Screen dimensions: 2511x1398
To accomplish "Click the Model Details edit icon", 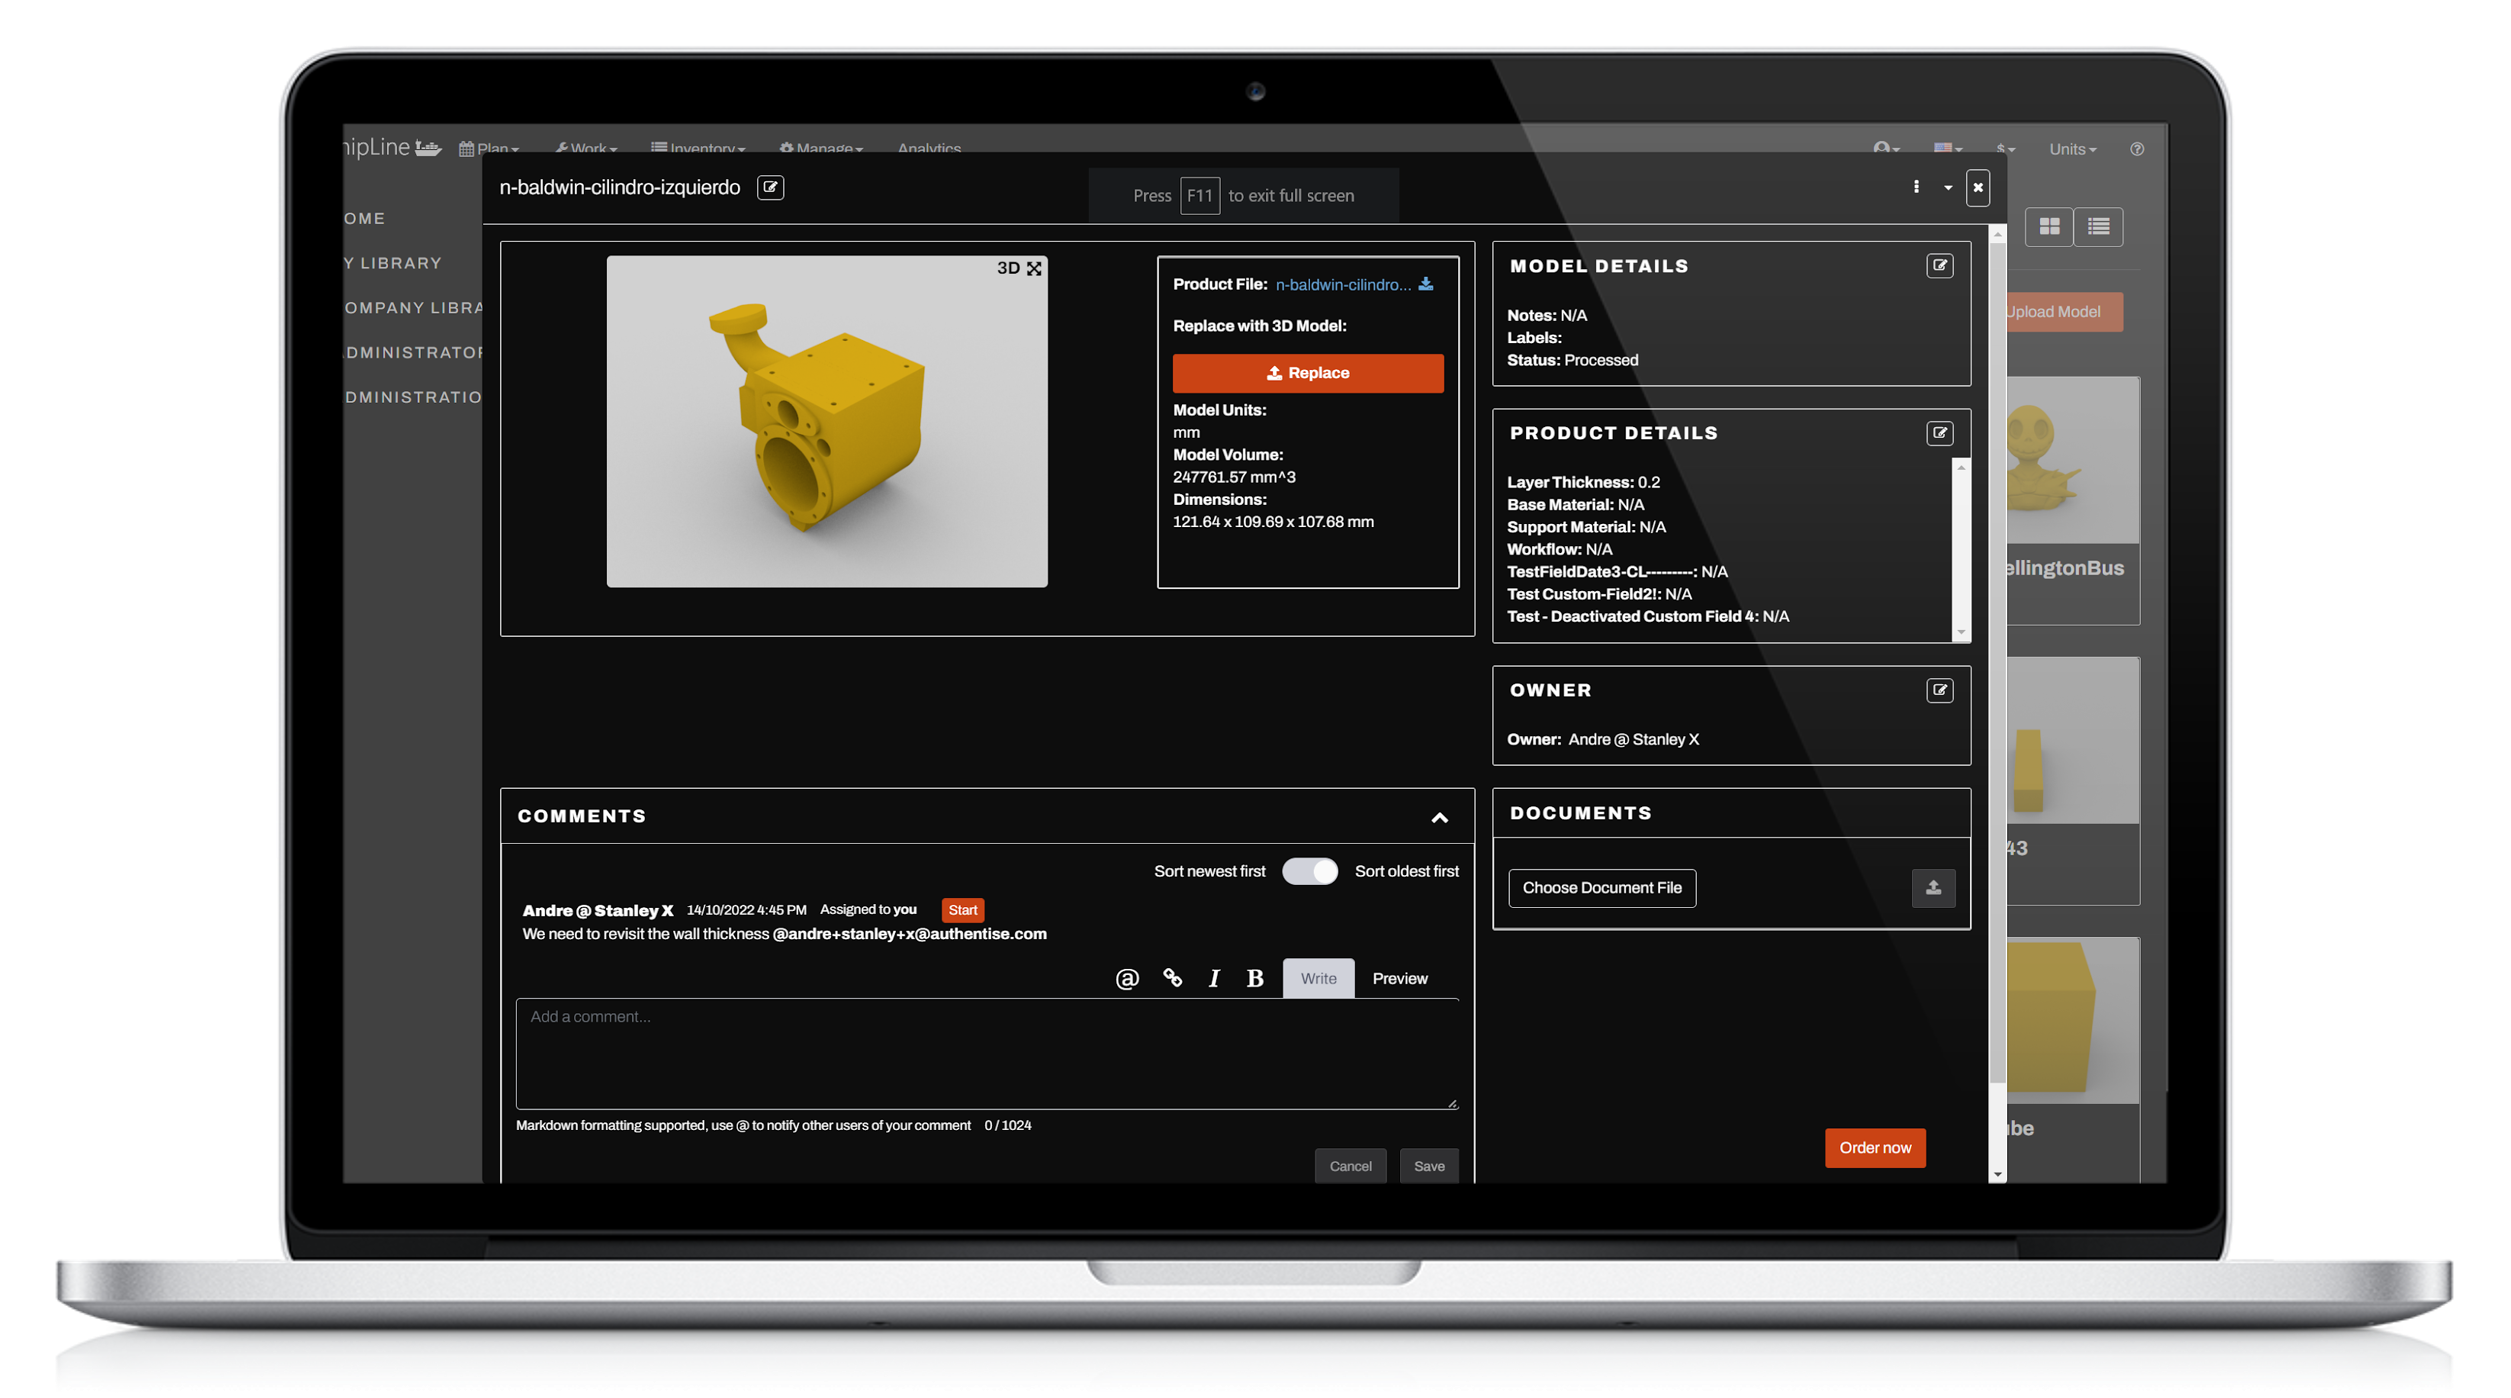I will click(1939, 266).
